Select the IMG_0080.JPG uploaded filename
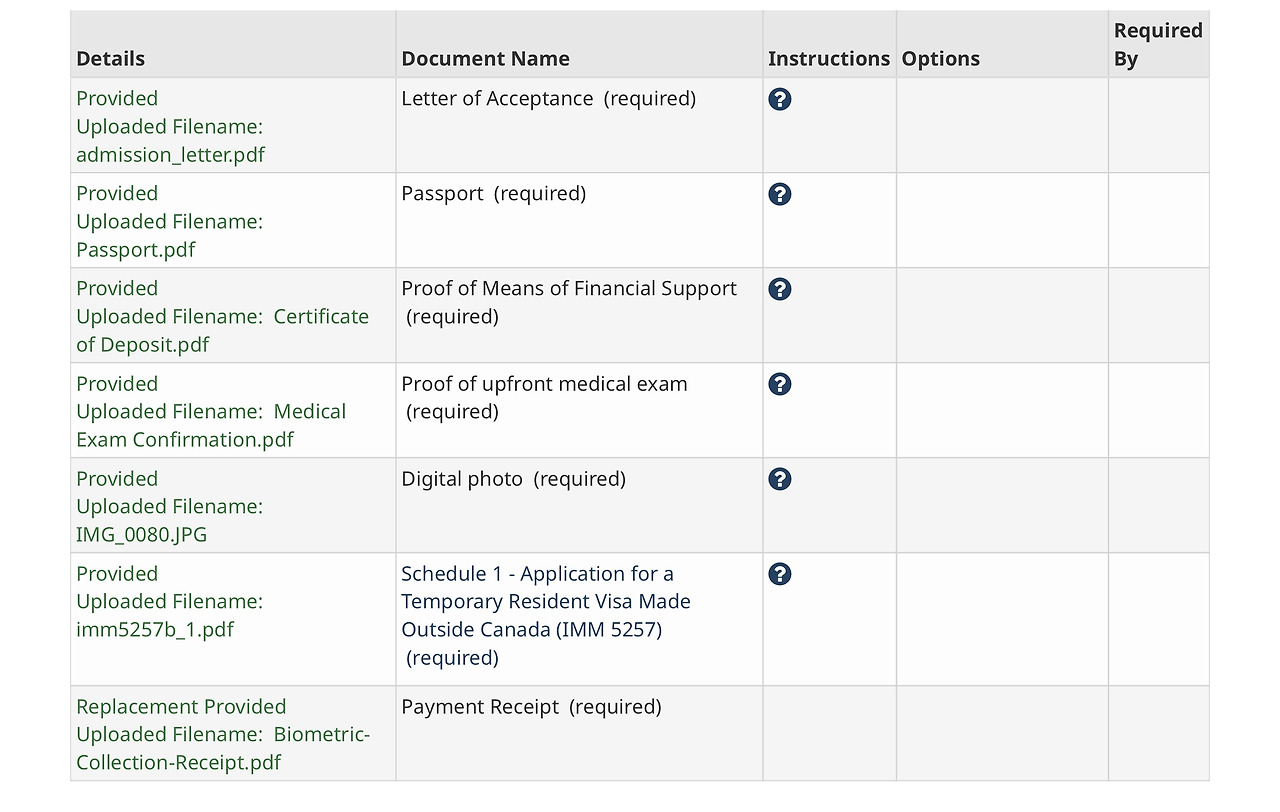This screenshot has height=812, width=1280. pos(142,535)
